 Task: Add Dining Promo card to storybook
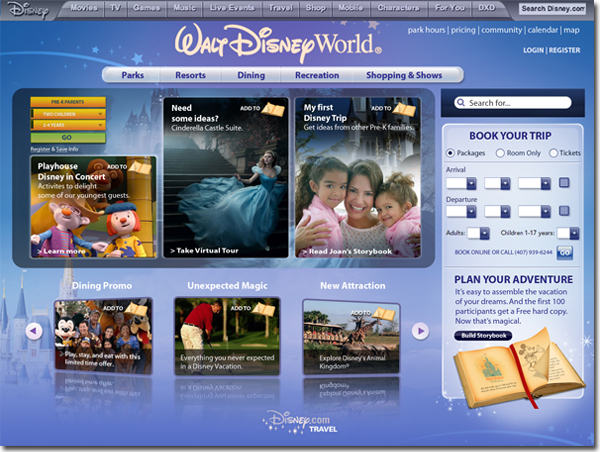pyautogui.click(x=126, y=309)
